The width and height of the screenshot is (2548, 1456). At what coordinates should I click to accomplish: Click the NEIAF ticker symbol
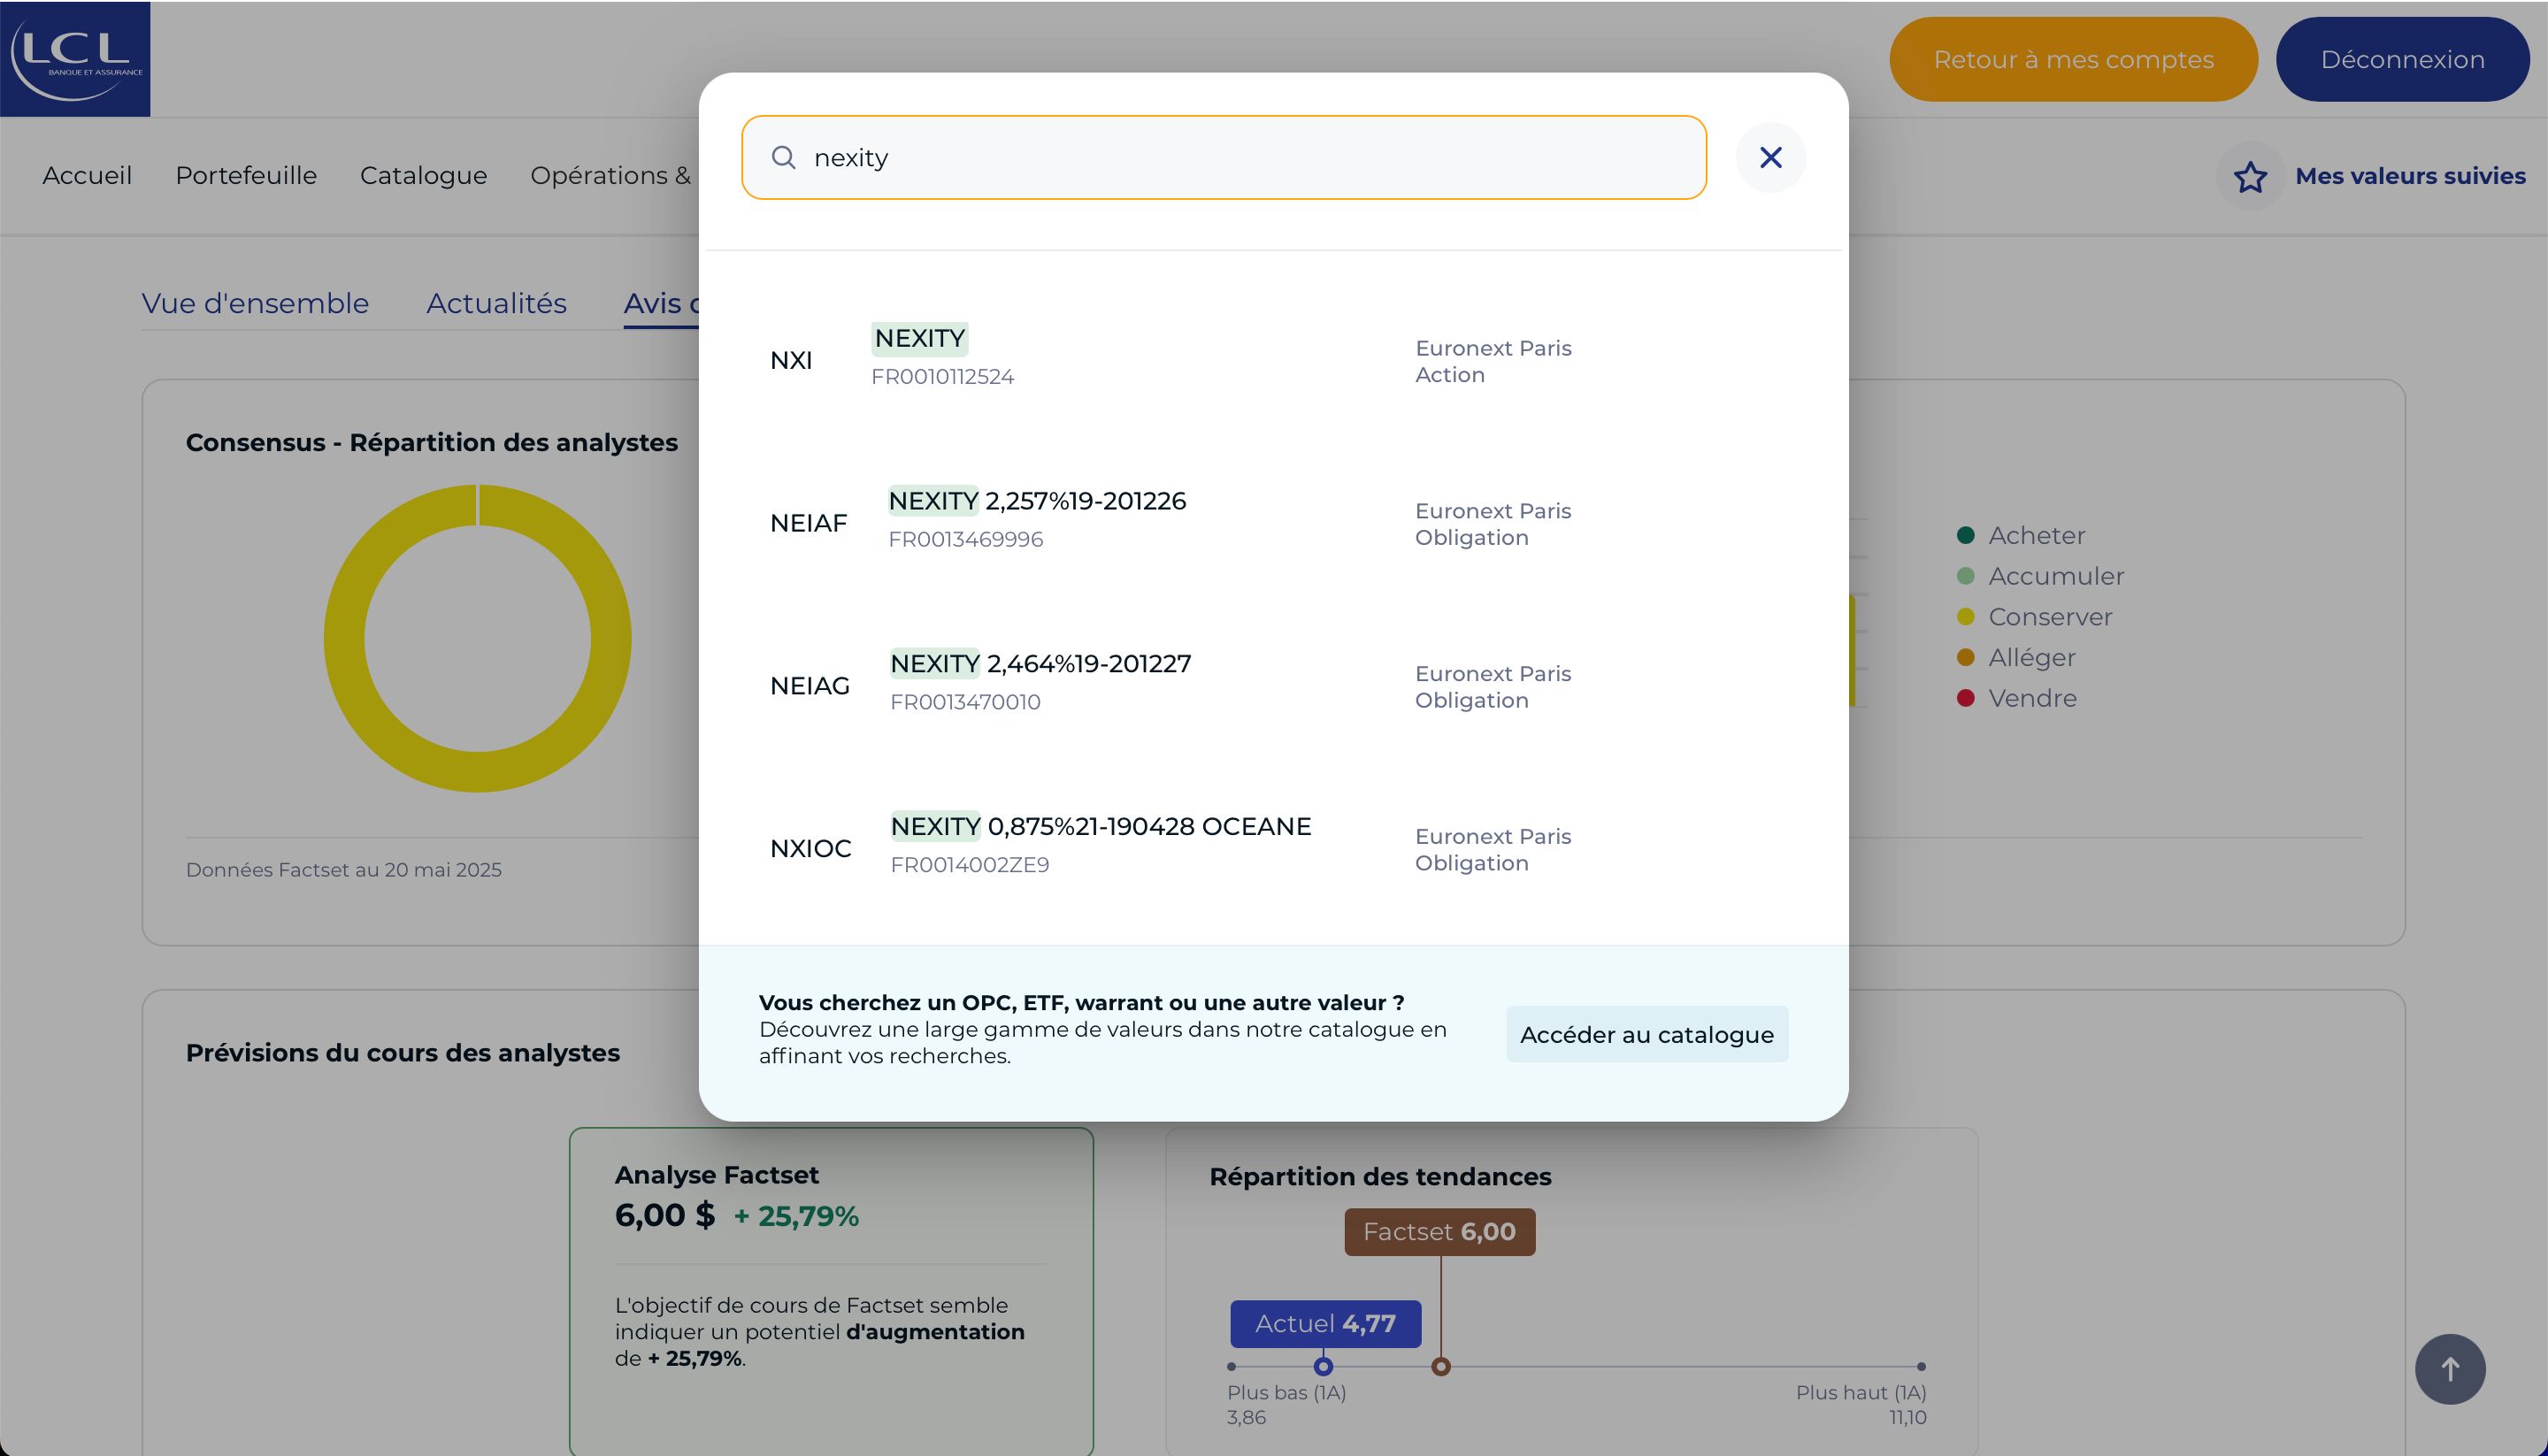click(x=808, y=523)
